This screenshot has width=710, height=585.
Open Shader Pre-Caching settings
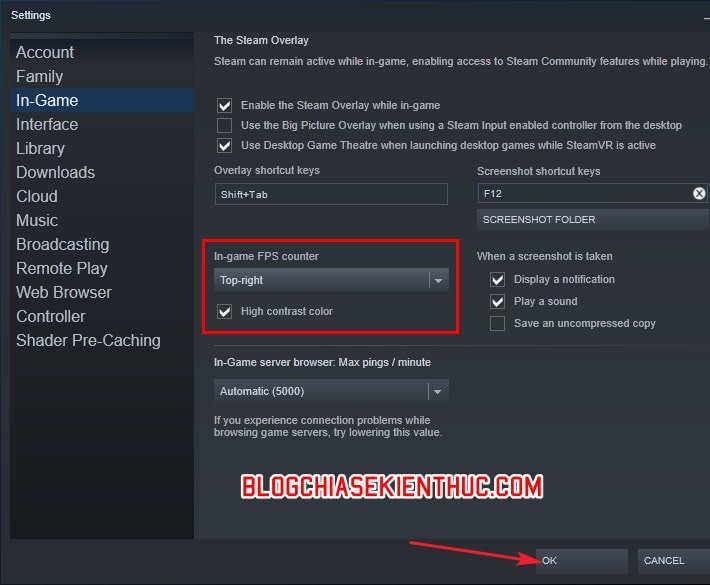(102, 340)
